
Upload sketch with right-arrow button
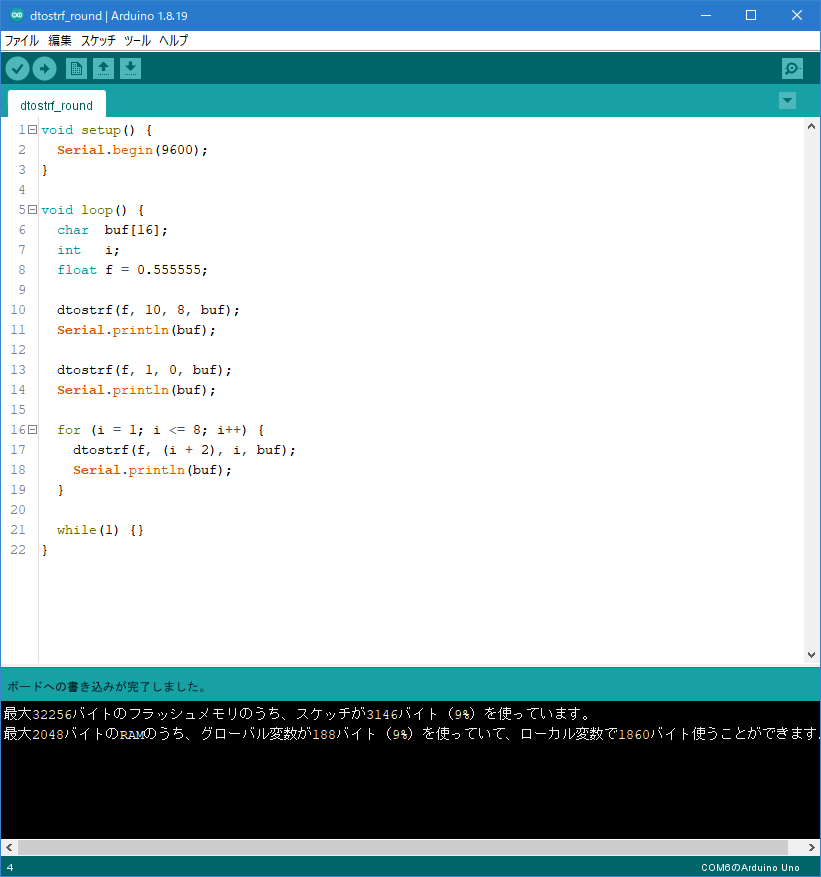45,69
